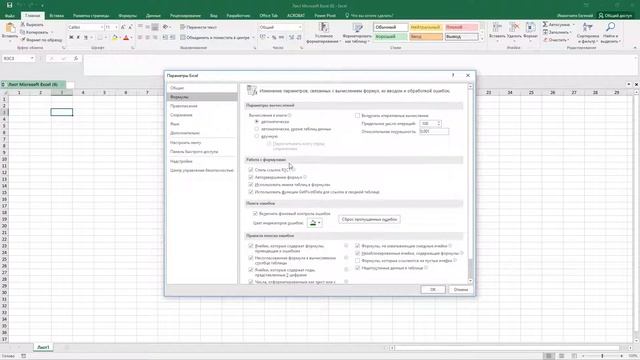The width and height of the screenshot is (640, 360).
Task: Open the Merge and Center dropdown arrow
Action: [x=253, y=37]
